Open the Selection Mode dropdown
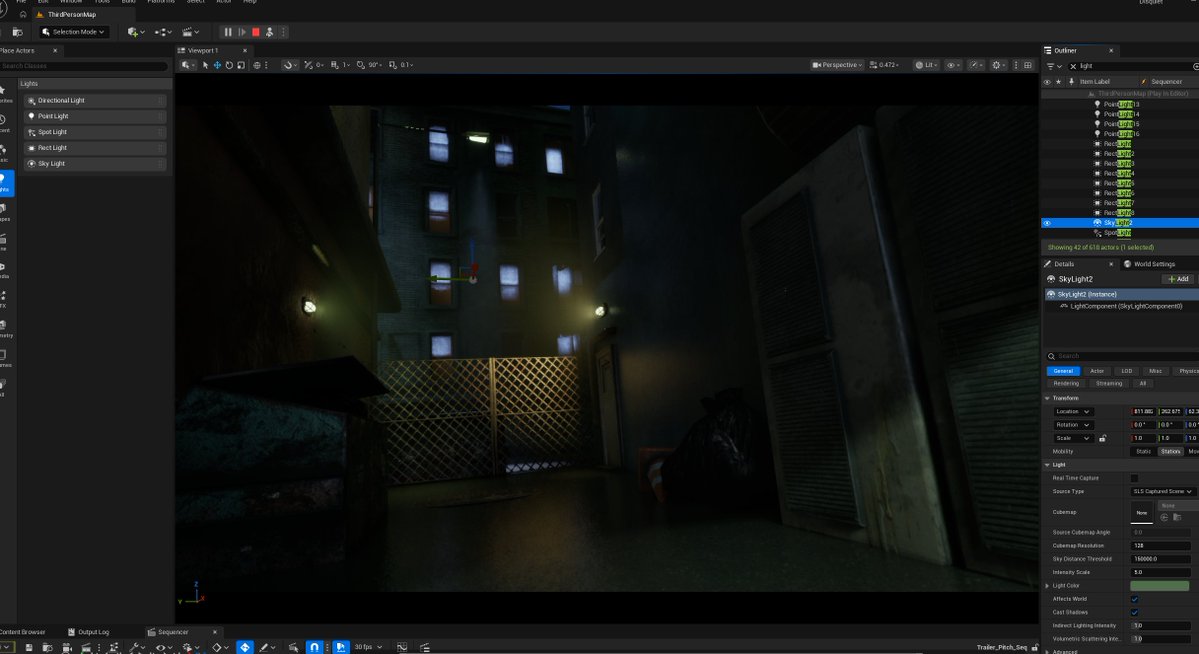 [x=73, y=32]
